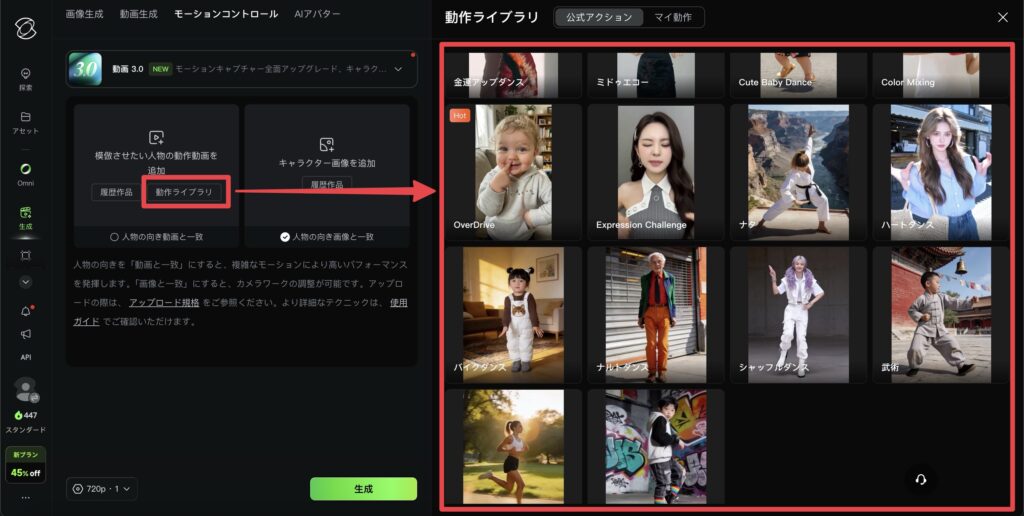Screen dimensions: 1024x516
Task: Open the 探索 (Explore) sidebar icon
Action: coord(25,77)
